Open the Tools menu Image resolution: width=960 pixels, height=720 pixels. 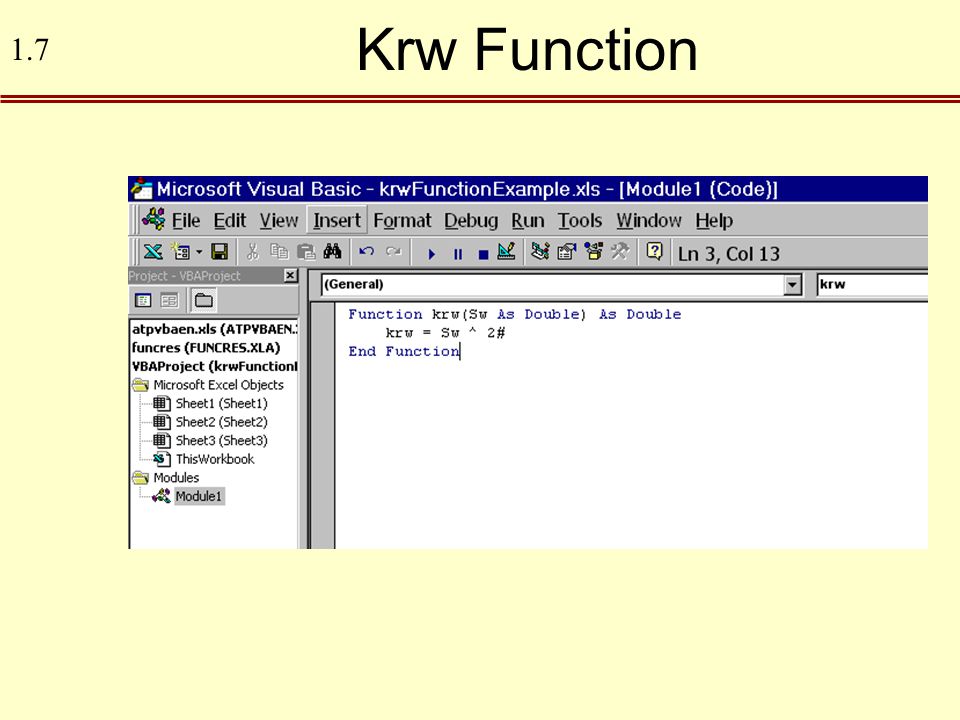pos(580,220)
